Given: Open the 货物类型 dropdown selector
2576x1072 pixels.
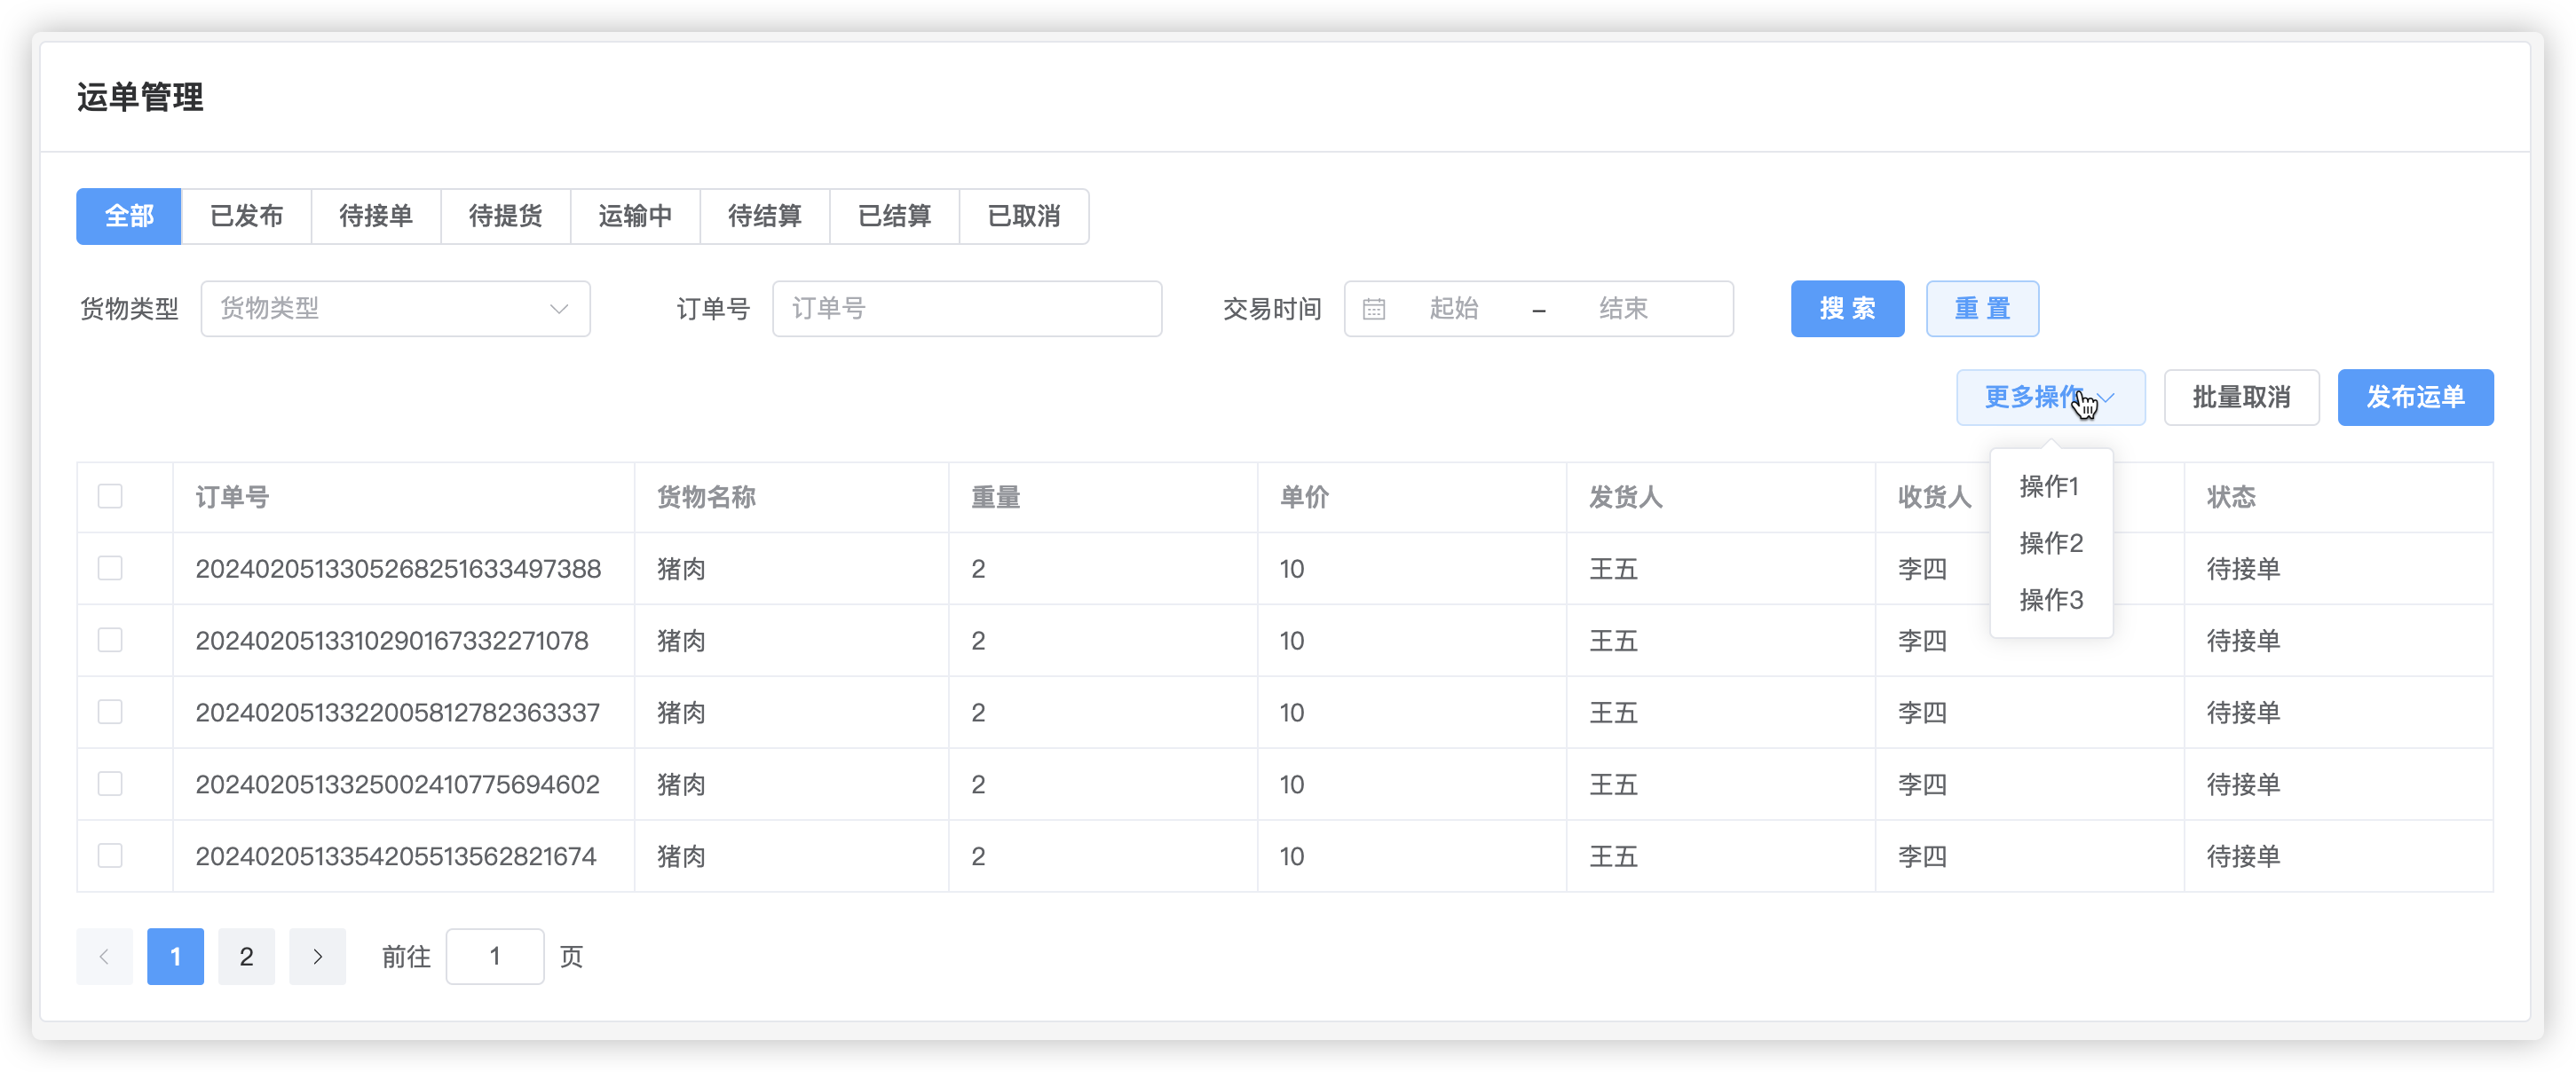Looking at the screenshot, I should tap(395, 309).
